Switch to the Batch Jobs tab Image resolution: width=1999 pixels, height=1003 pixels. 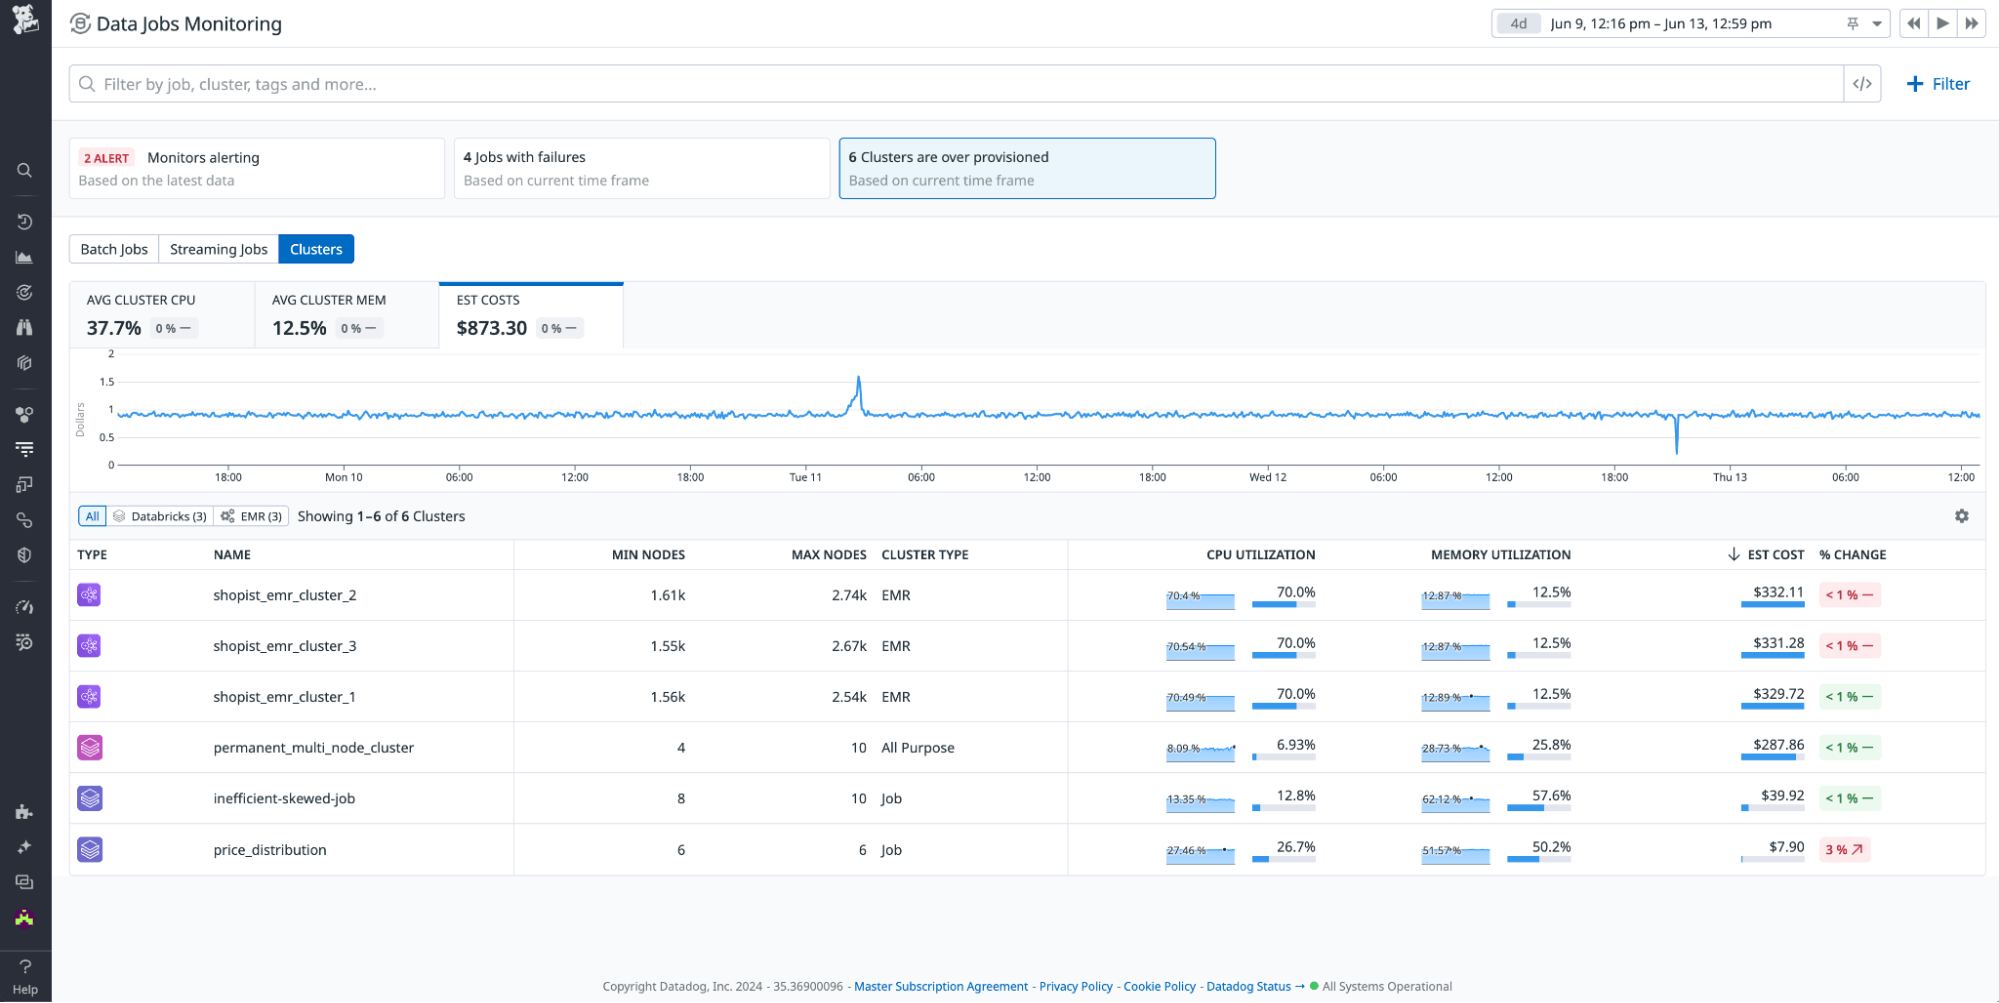[114, 249]
